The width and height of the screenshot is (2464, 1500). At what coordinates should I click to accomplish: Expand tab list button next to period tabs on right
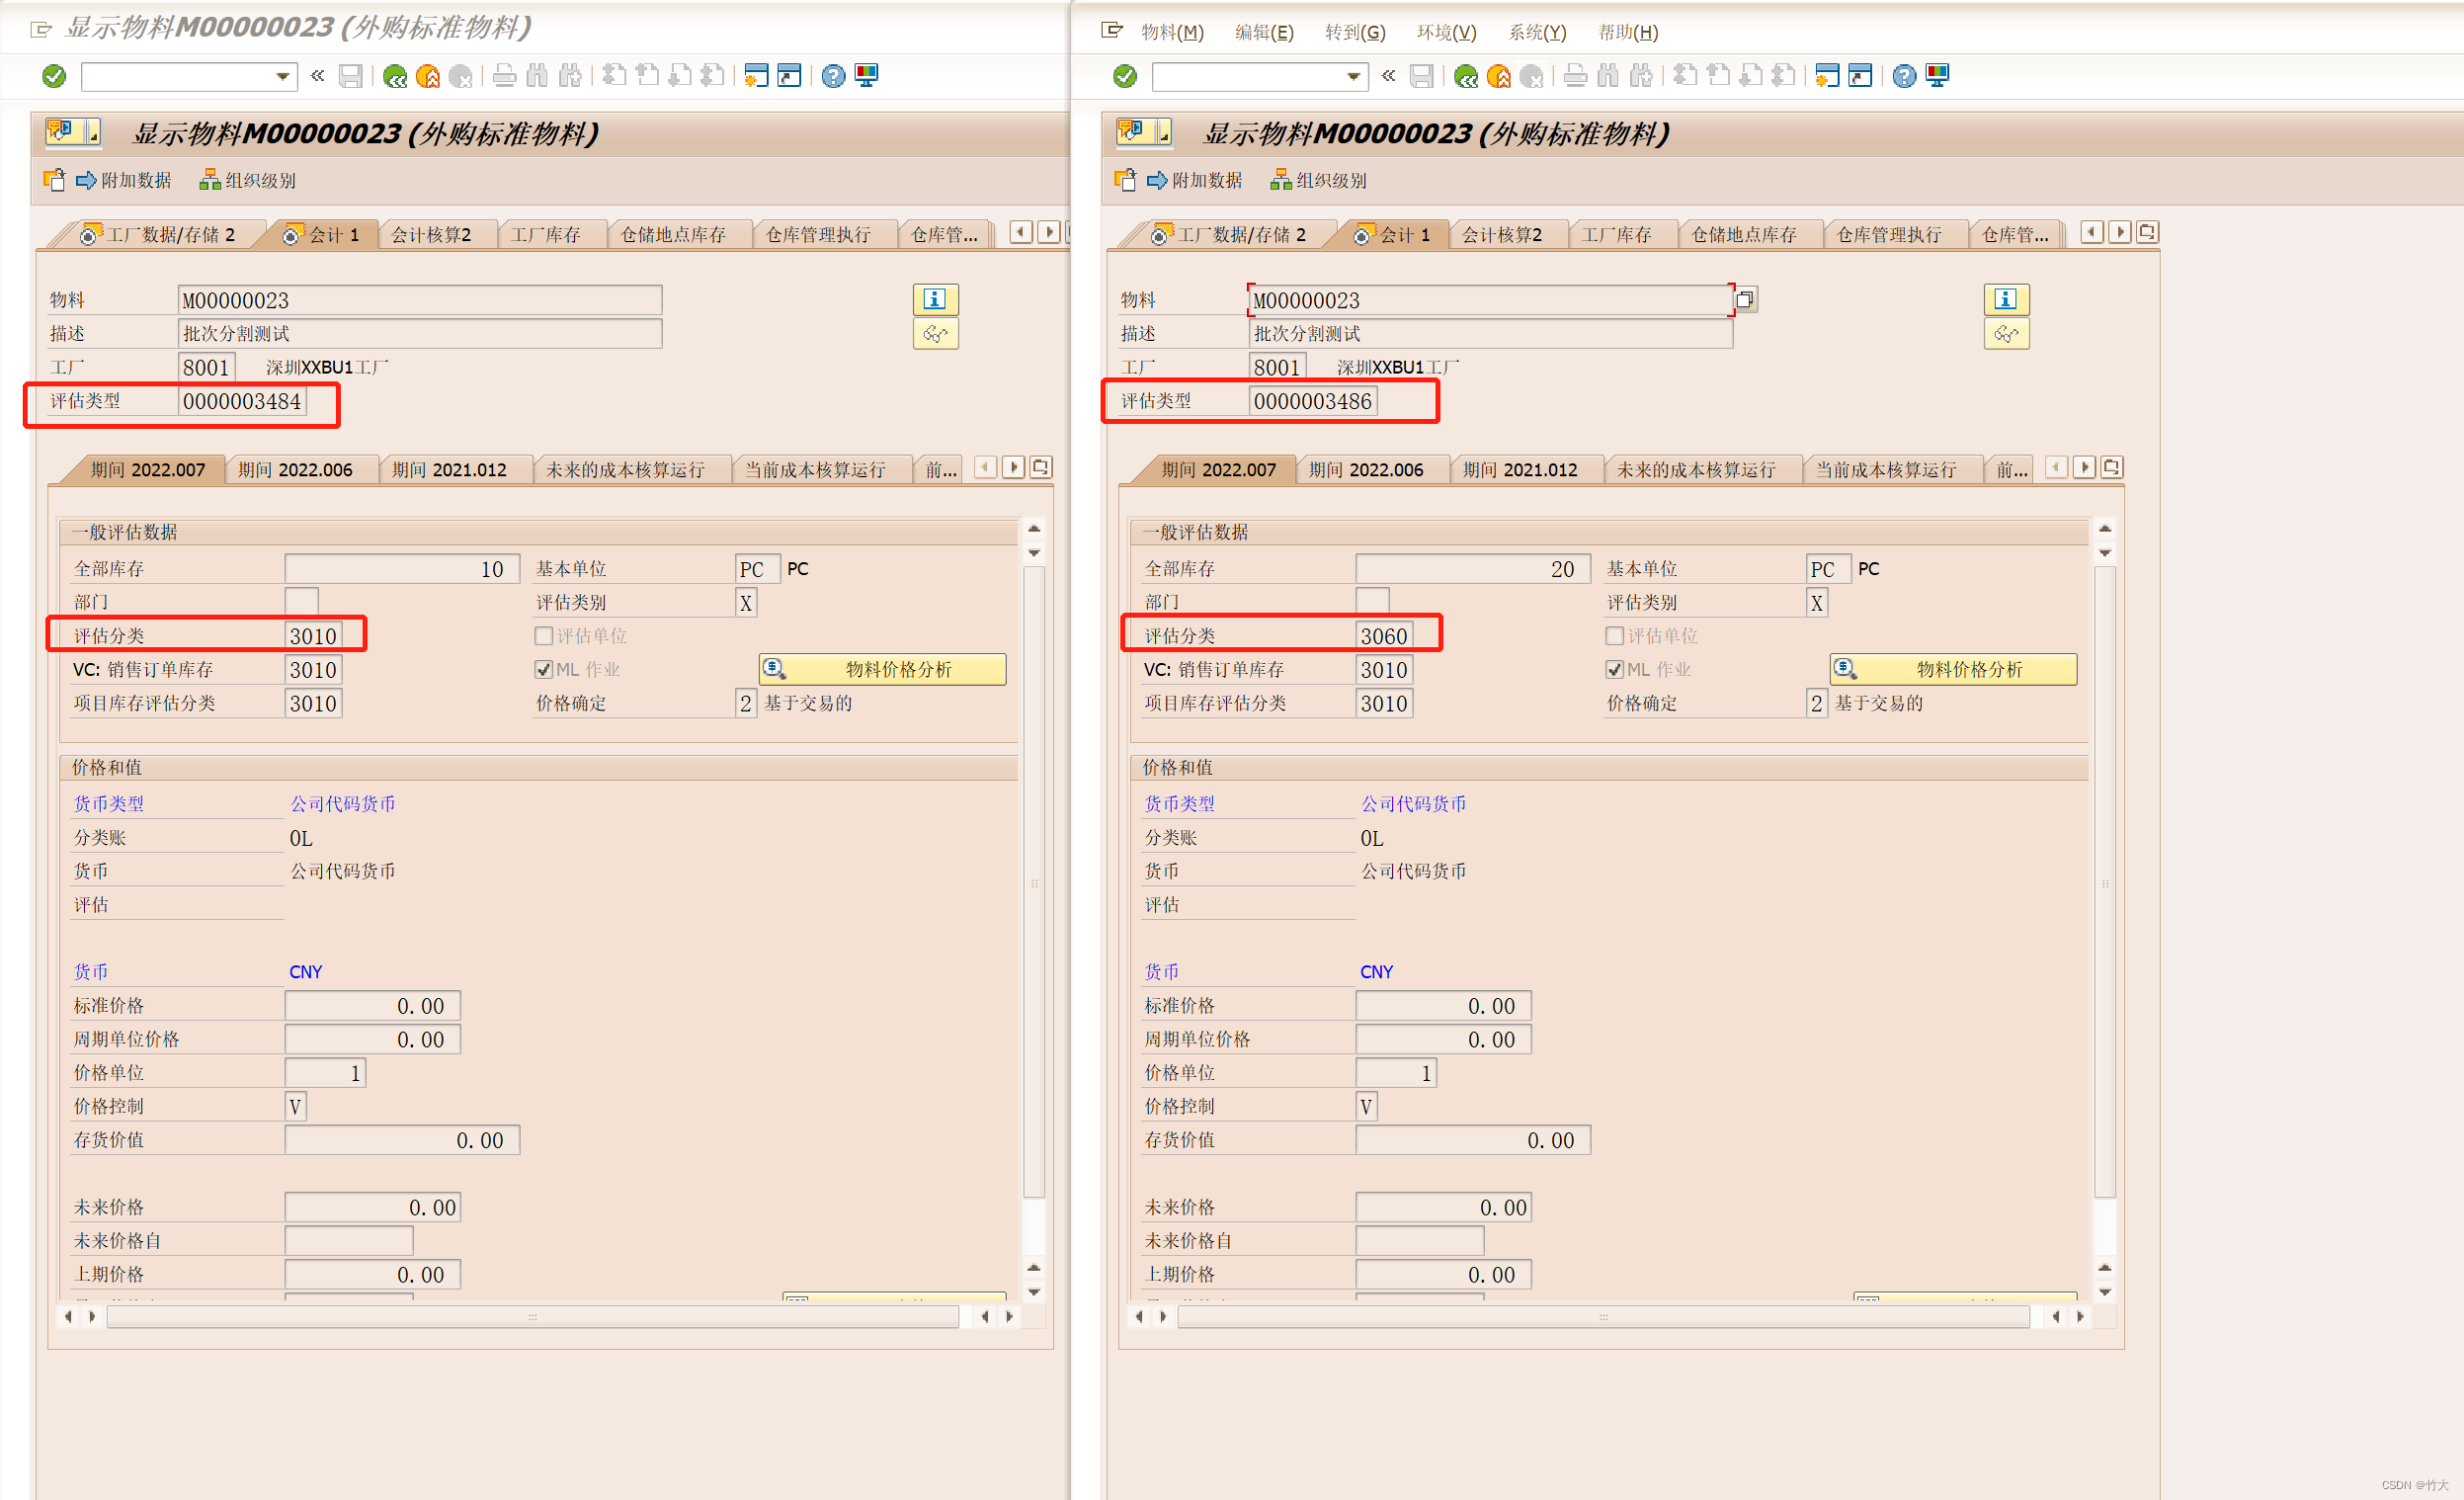tap(2111, 467)
